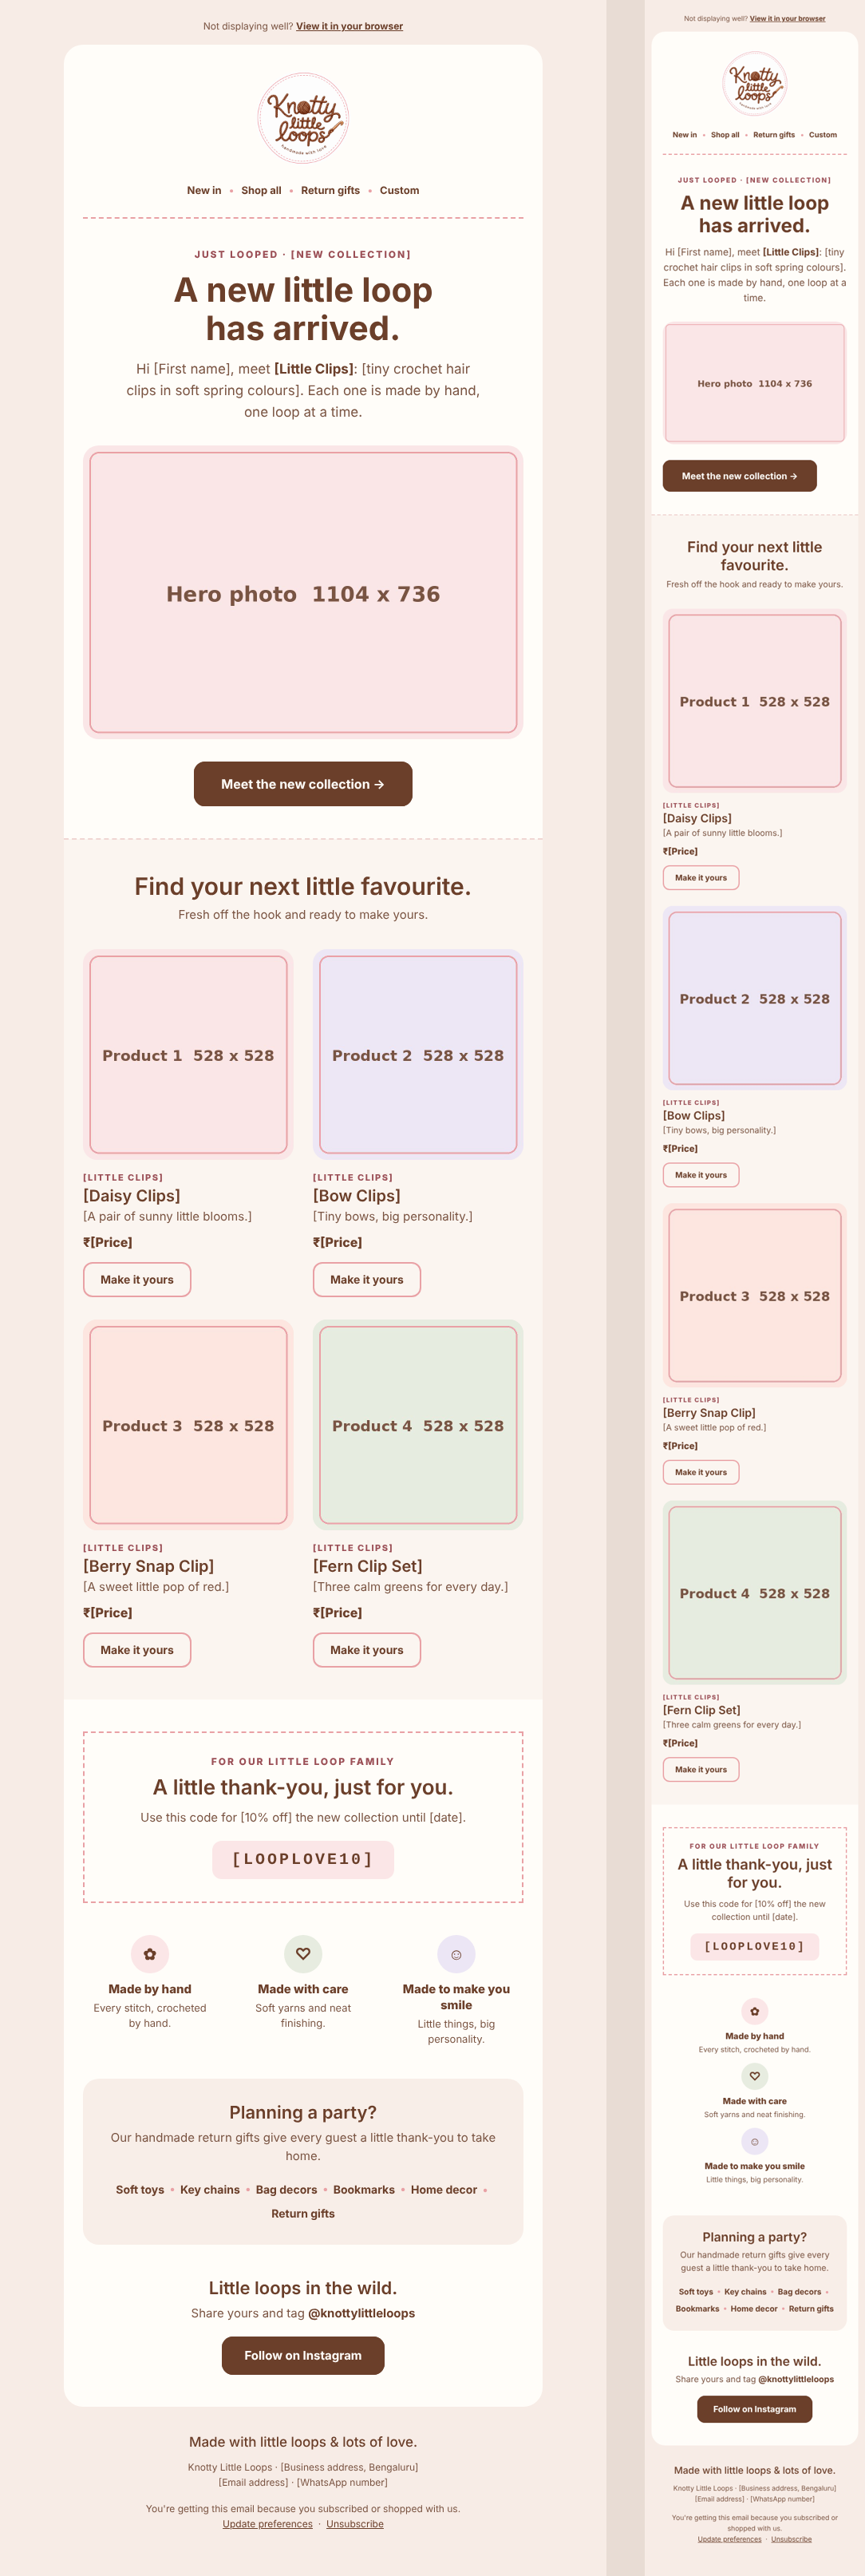Select 'Return gifts' nav item in mobile header
This screenshot has width=865, height=2576.
click(x=774, y=135)
